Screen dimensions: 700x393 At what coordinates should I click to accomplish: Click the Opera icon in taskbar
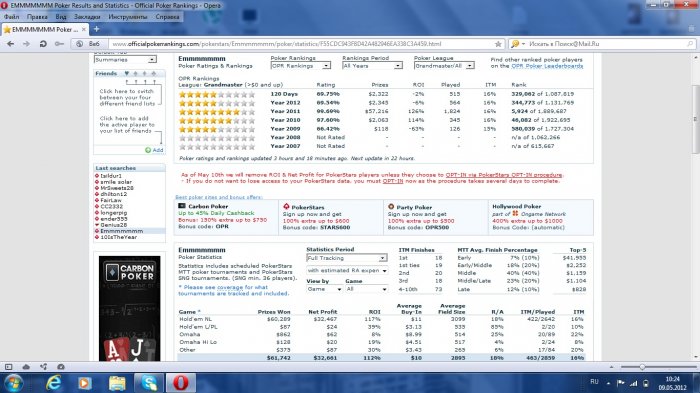(x=180, y=383)
